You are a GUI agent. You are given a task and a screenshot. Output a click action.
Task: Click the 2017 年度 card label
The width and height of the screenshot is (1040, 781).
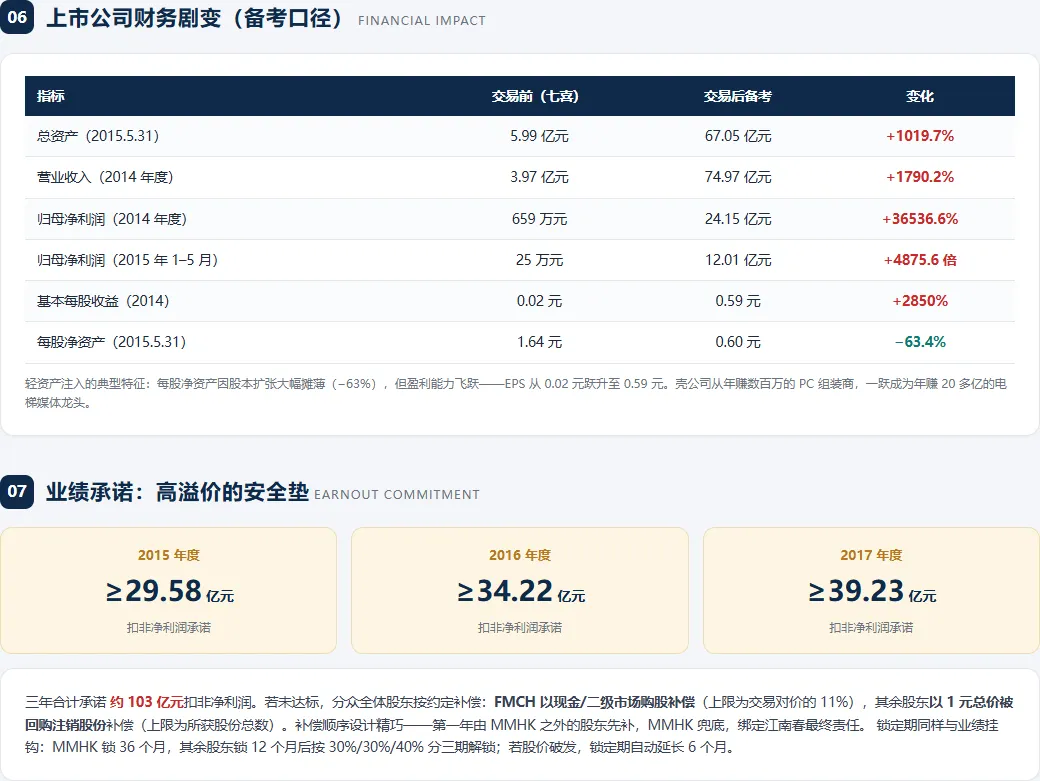coord(871,555)
